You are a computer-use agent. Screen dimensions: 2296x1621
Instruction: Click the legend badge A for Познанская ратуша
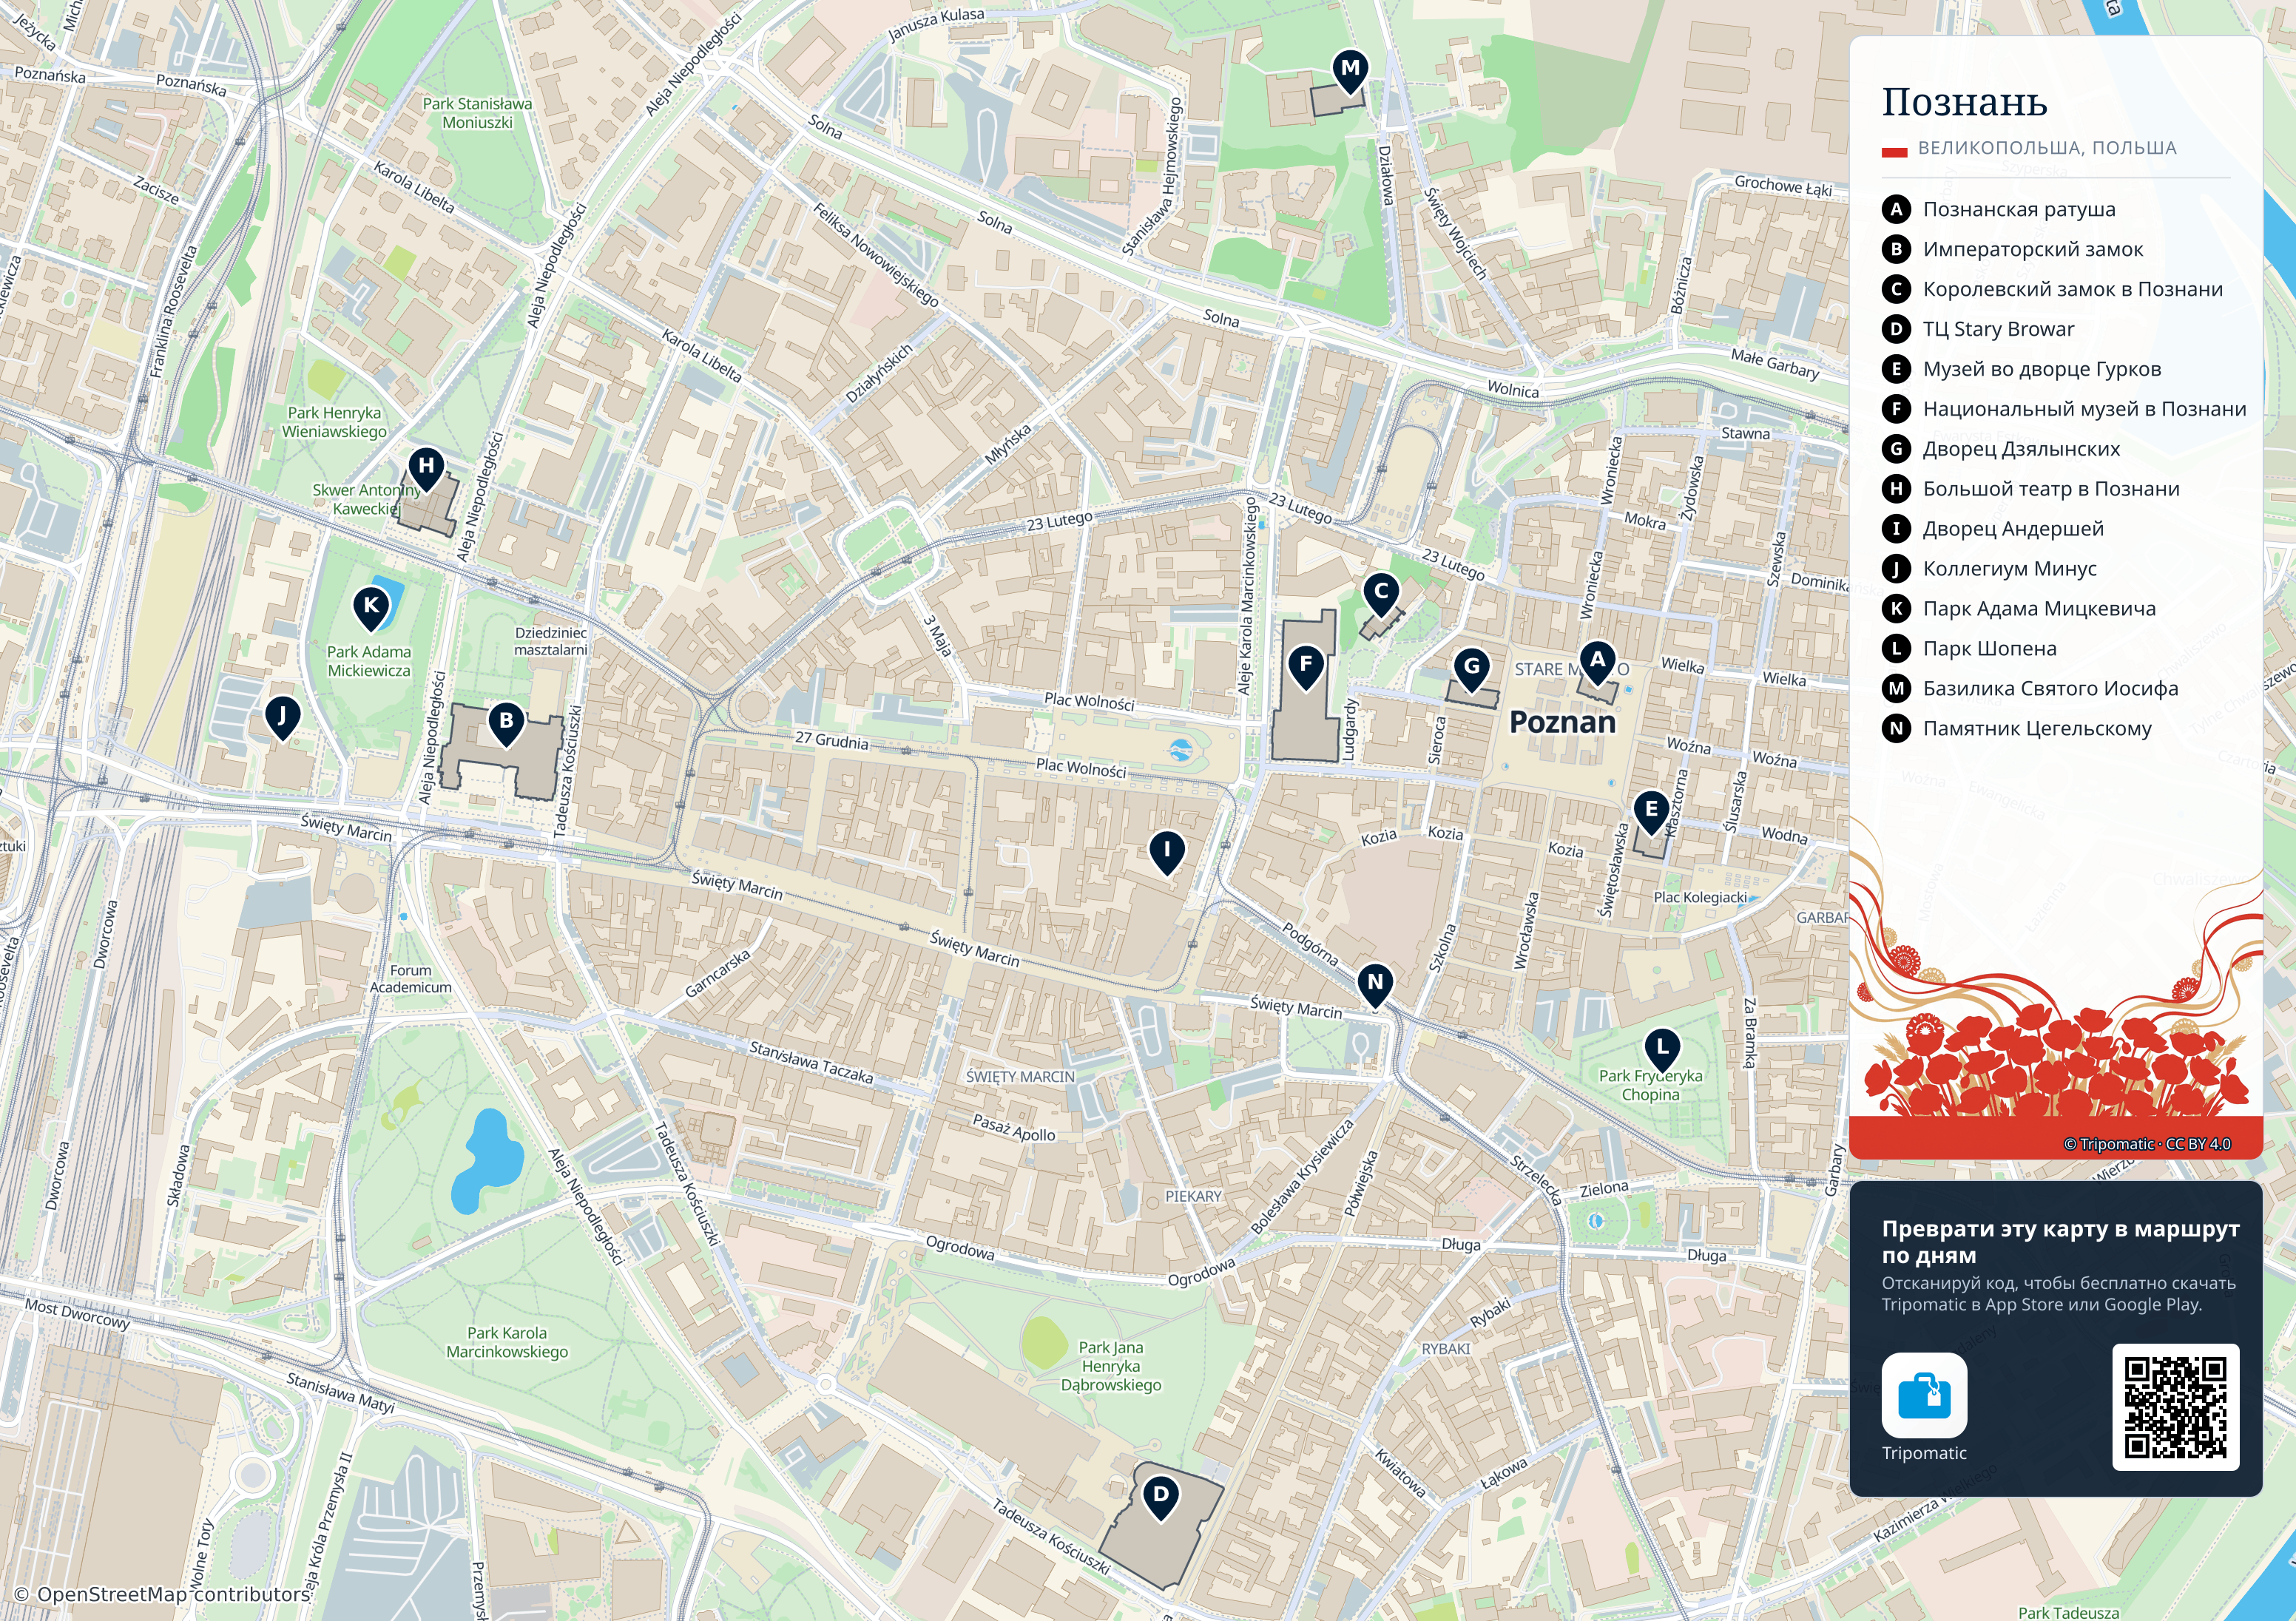1896,209
